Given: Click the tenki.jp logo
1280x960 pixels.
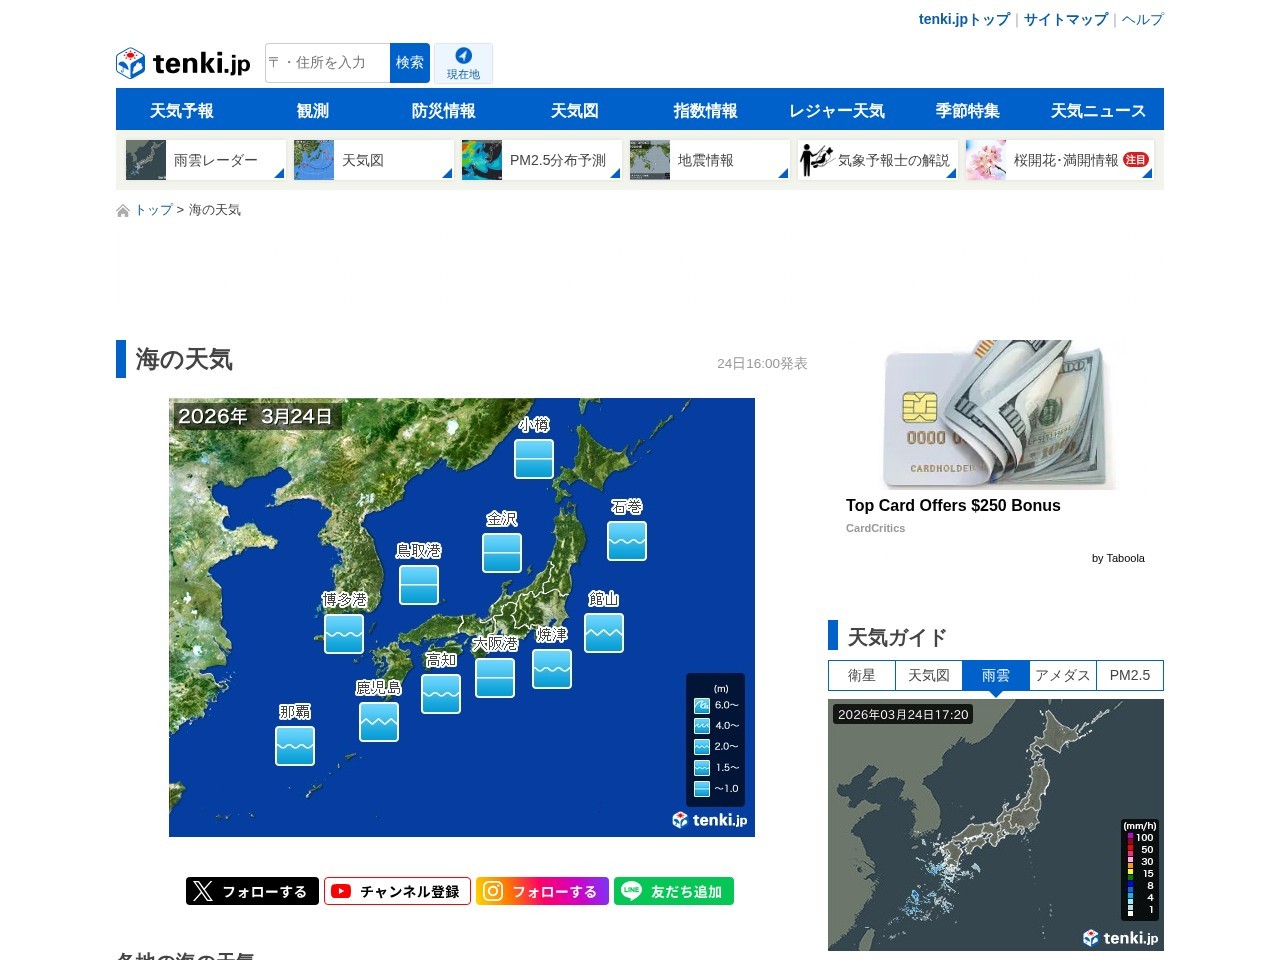Looking at the screenshot, I should pos(183,63).
